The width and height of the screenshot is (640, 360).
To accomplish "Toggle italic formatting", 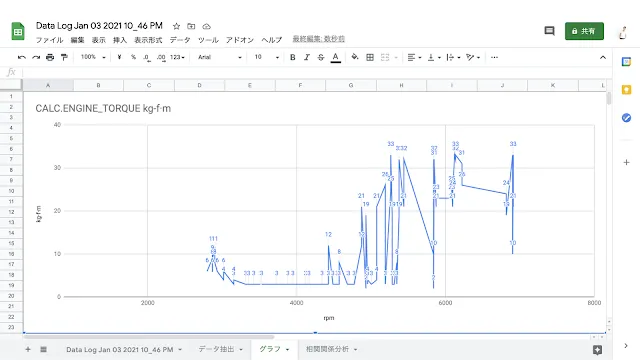I will click(x=307, y=57).
